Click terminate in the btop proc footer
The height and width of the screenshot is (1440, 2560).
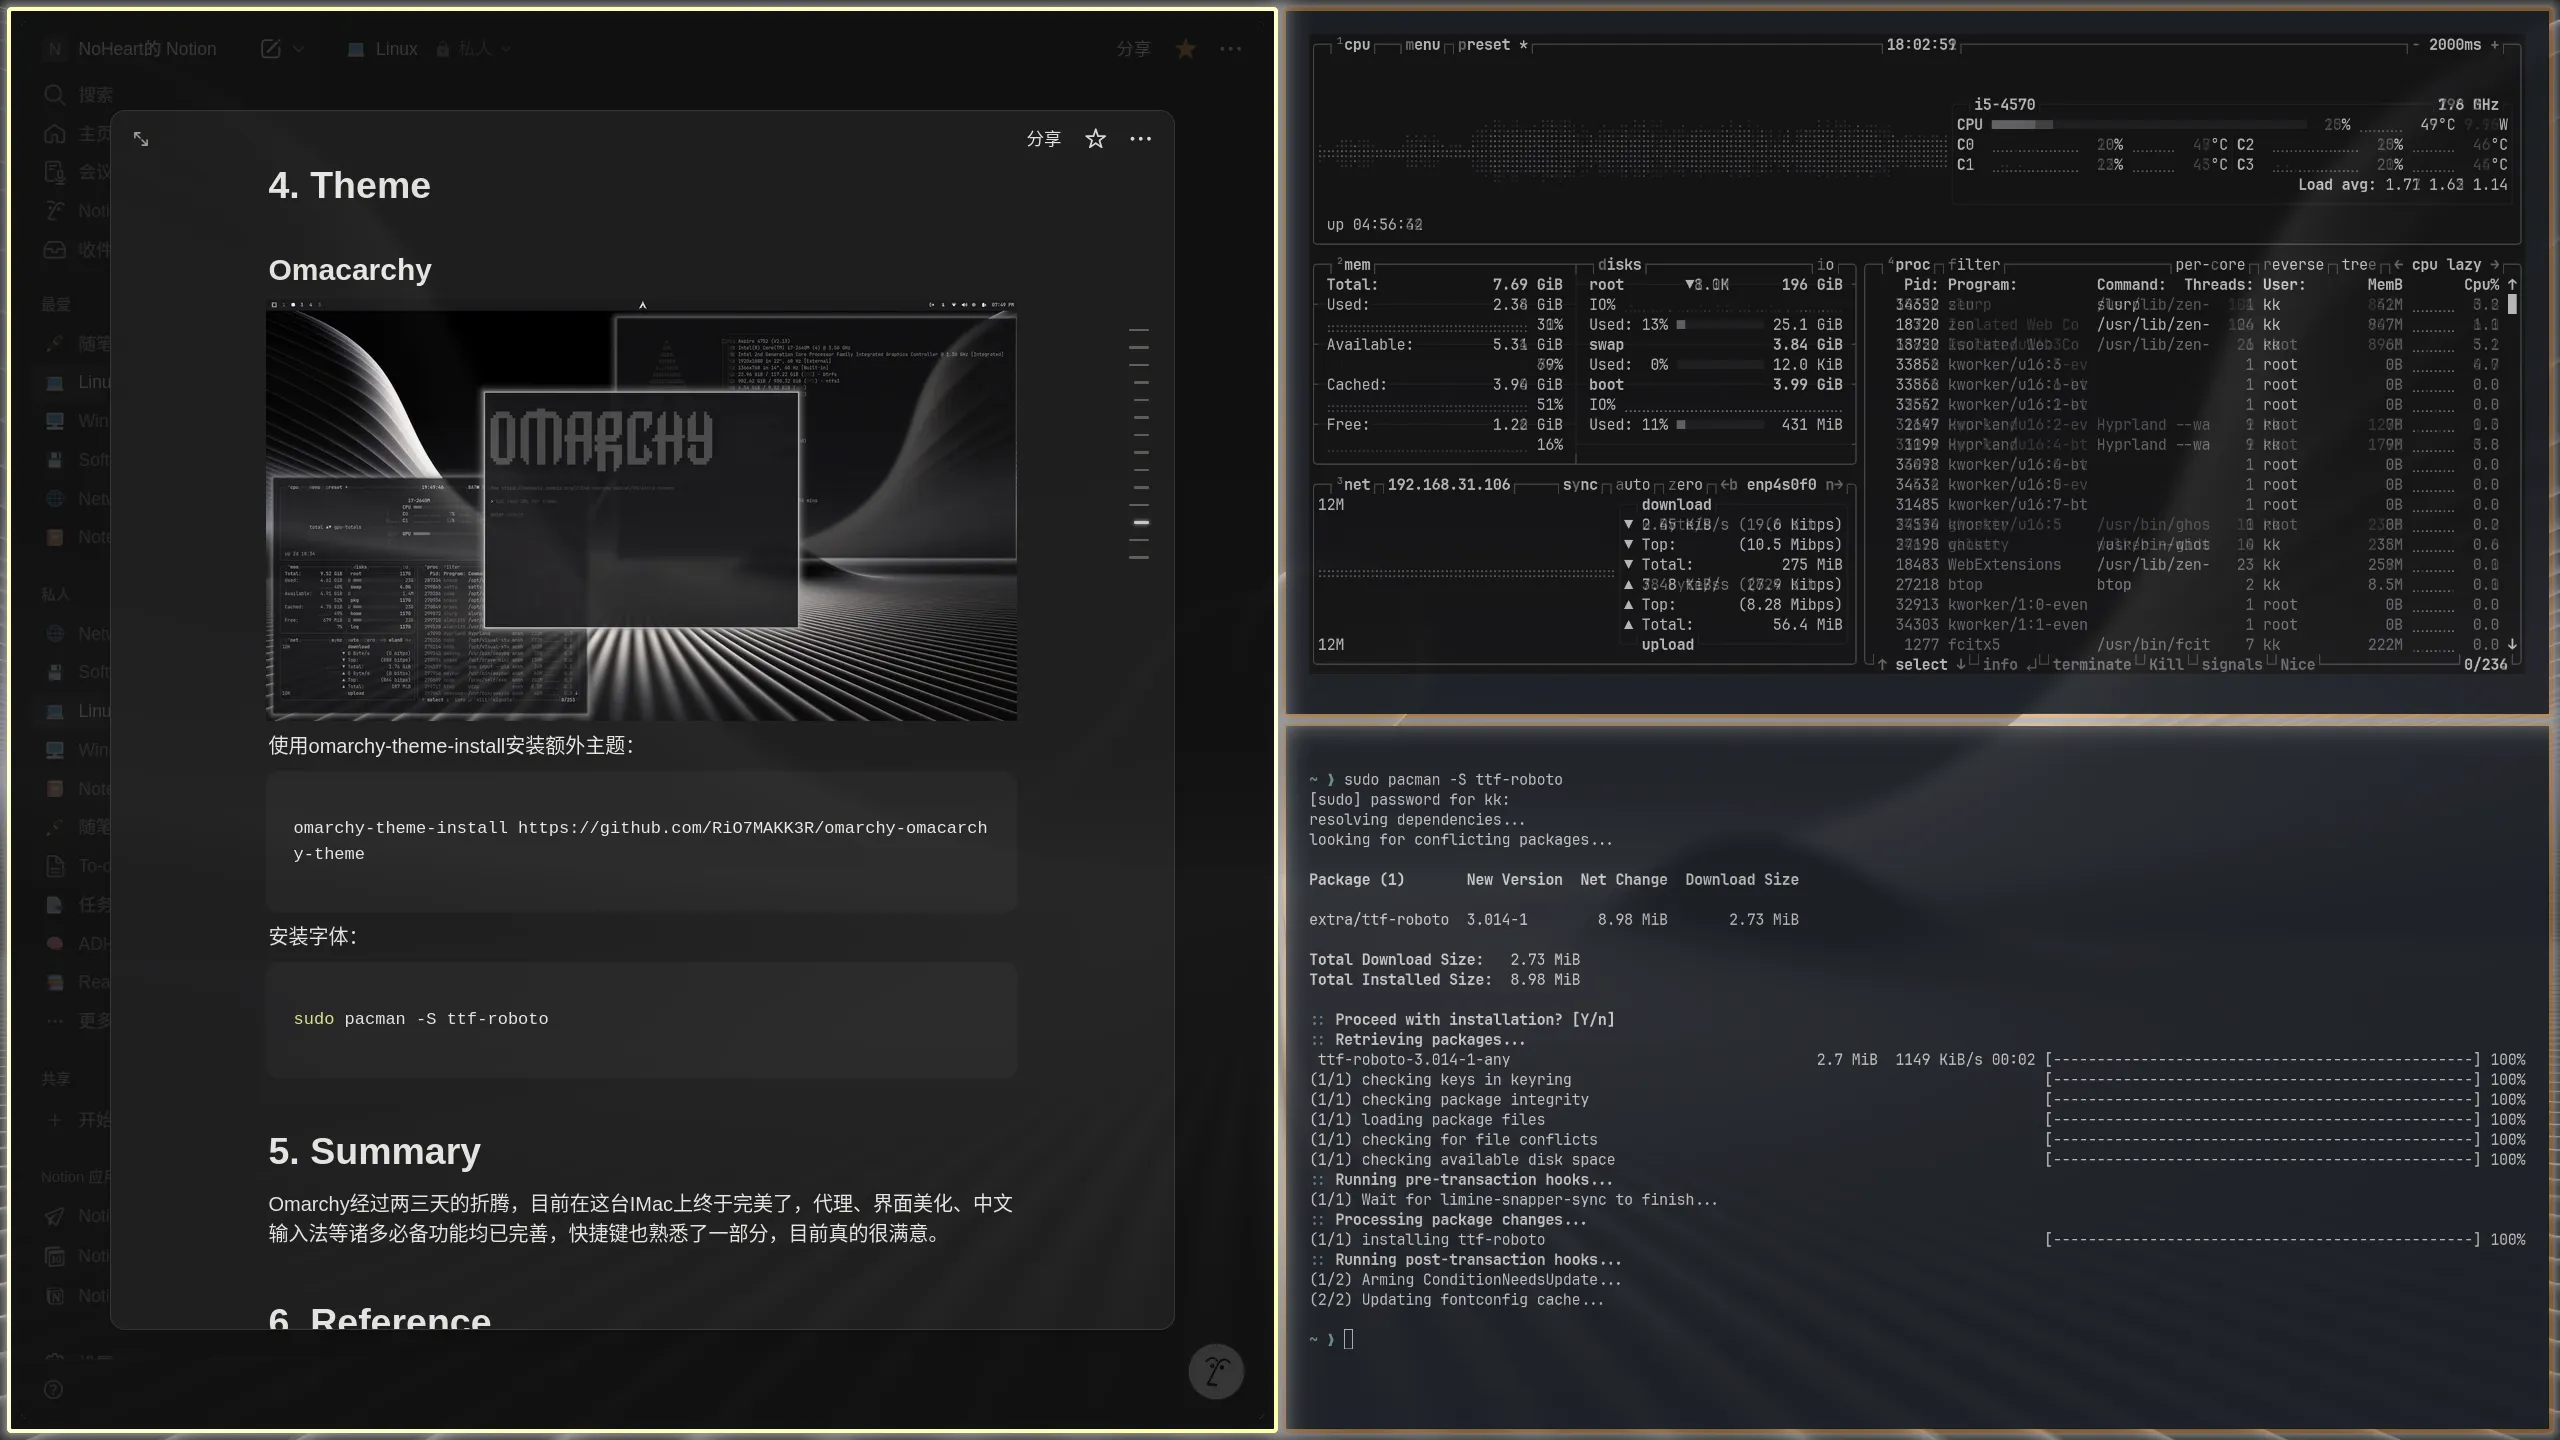[2092, 665]
